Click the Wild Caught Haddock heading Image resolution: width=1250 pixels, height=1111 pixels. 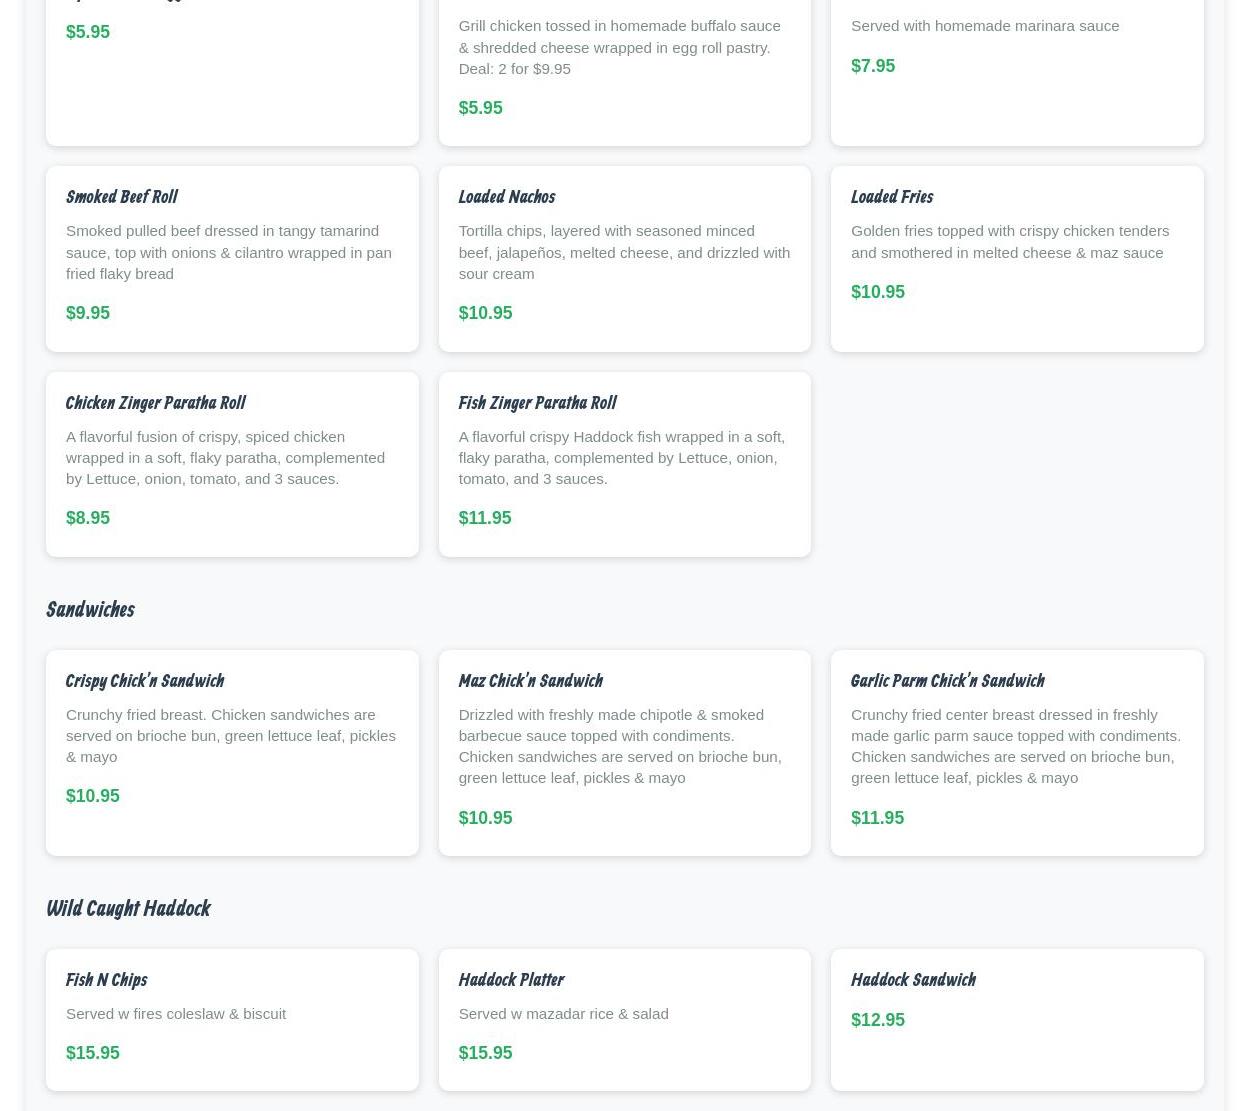click(x=128, y=908)
